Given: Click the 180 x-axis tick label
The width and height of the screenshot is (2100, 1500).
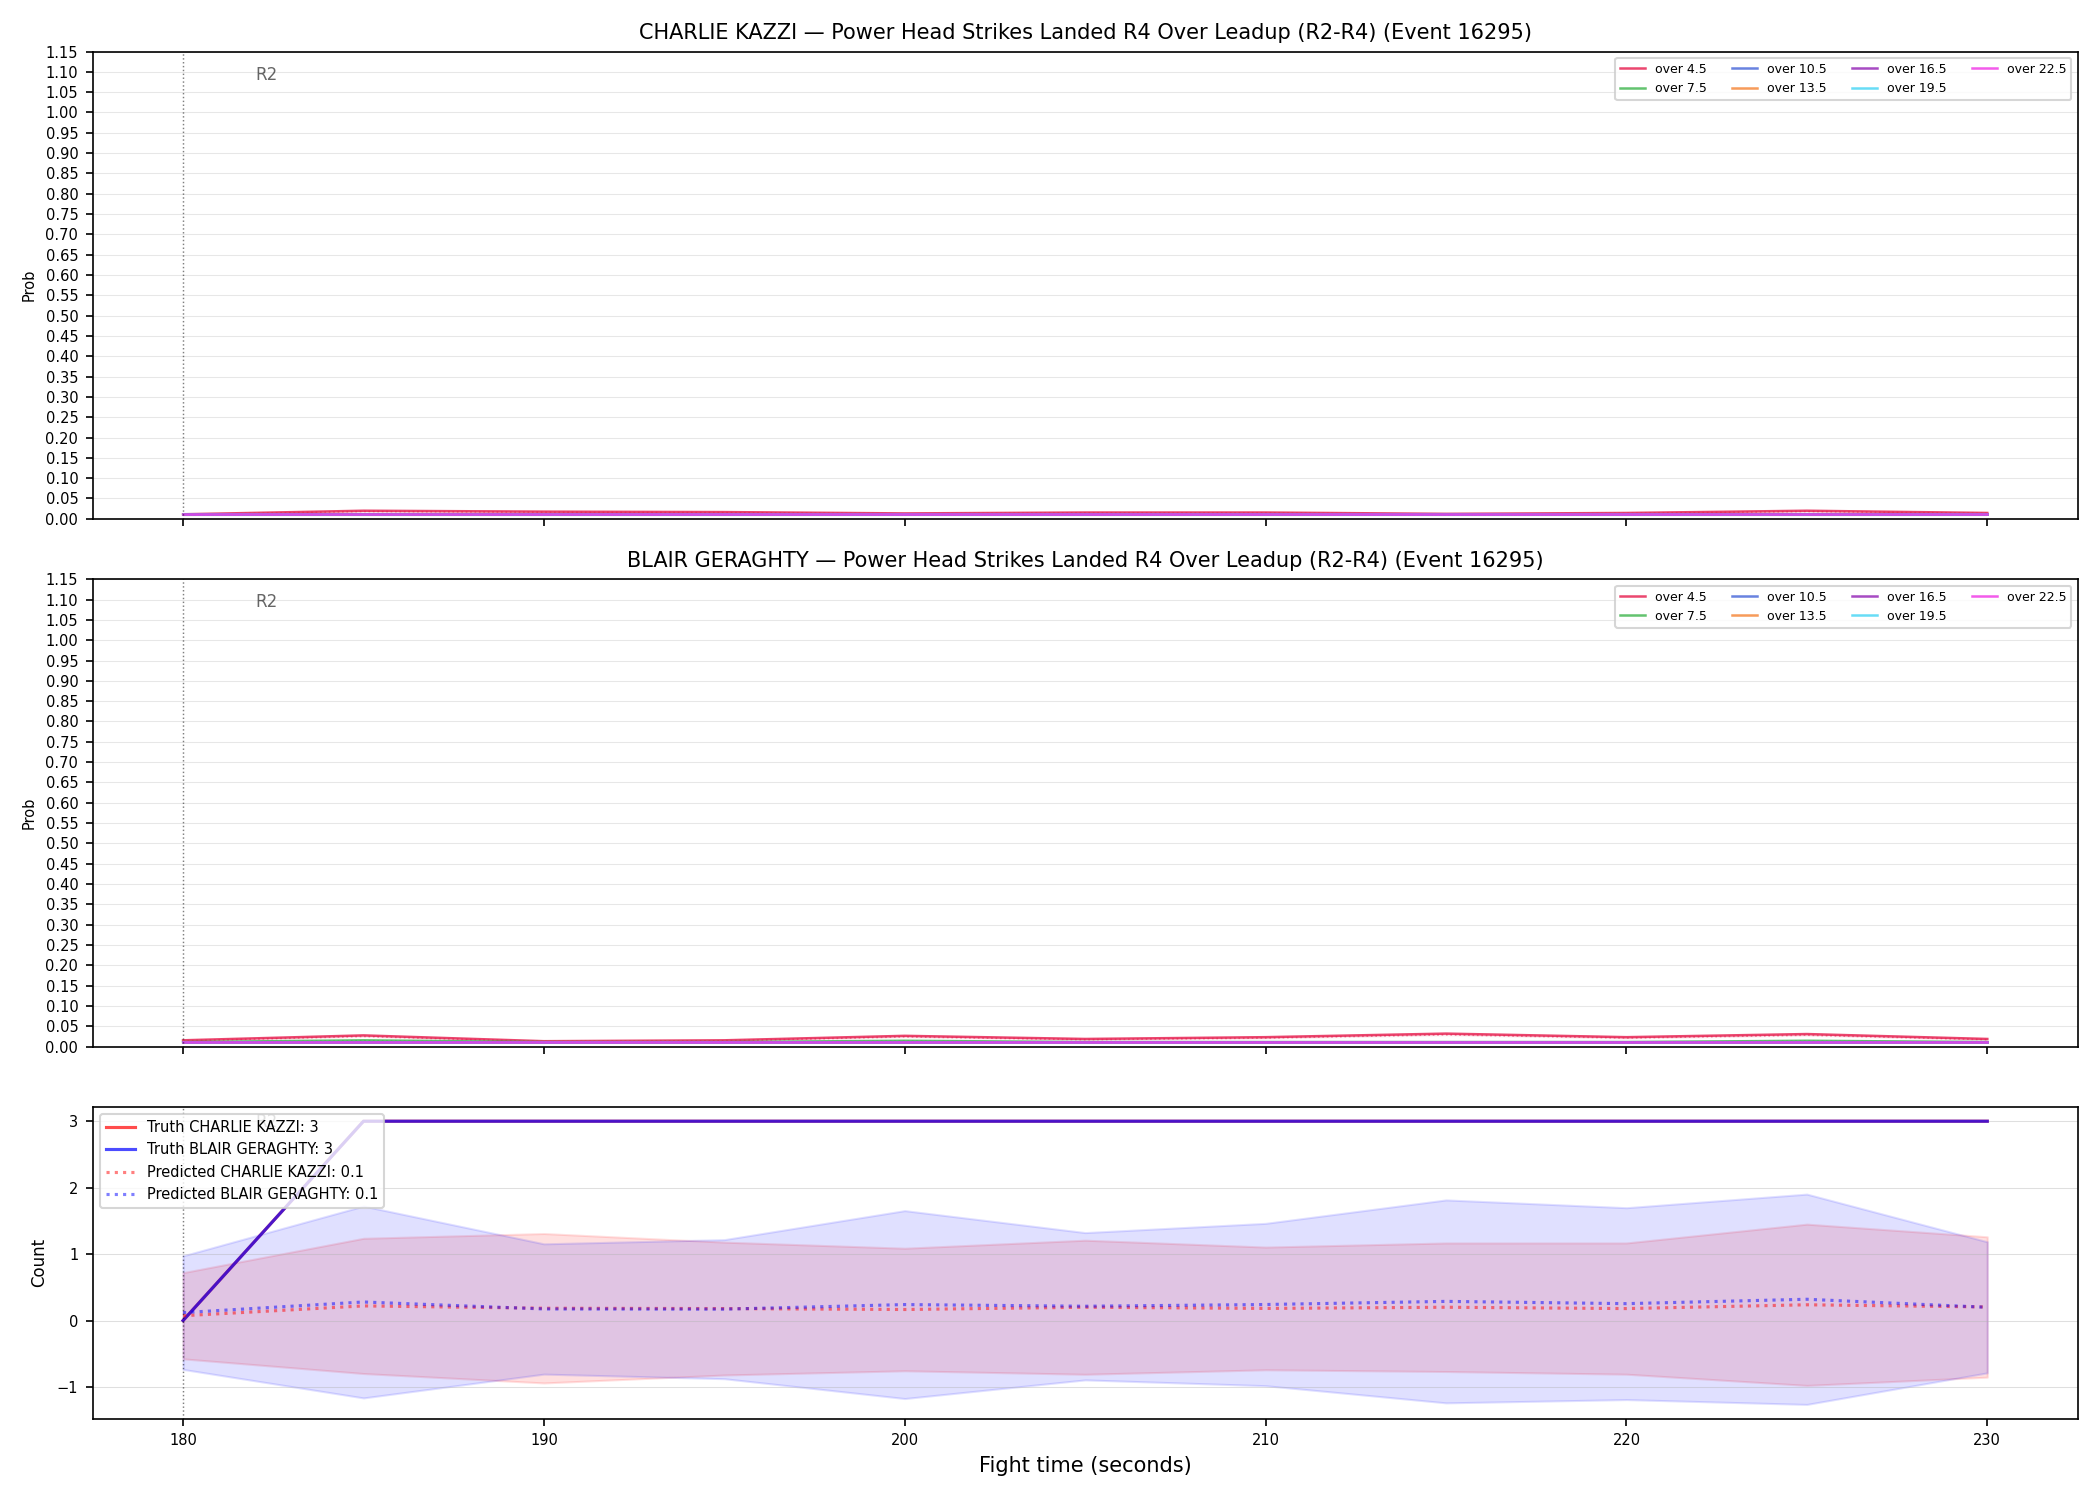Looking at the screenshot, I should click(182, 1440).
